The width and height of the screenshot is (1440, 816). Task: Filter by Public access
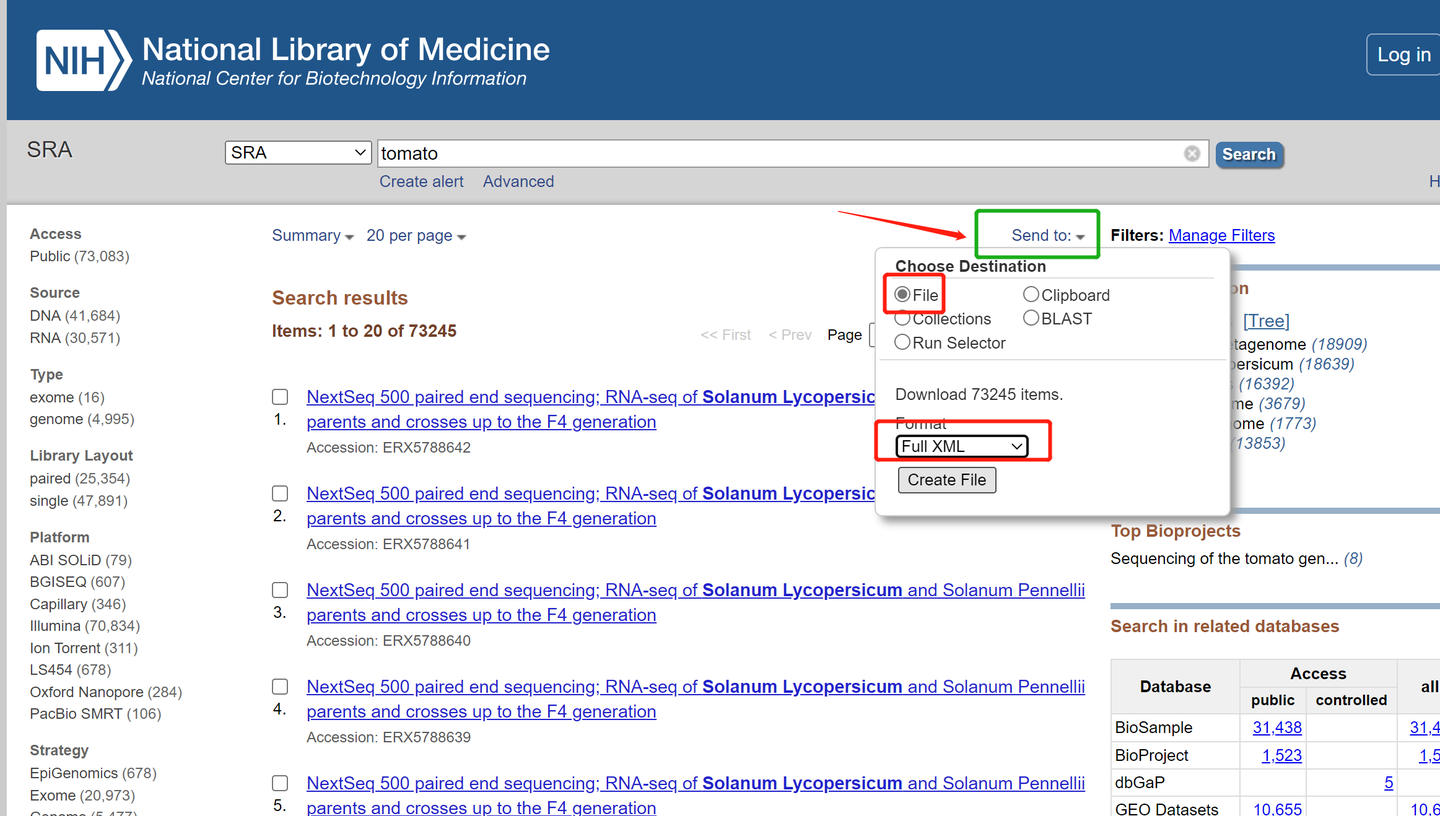[49, 256]
